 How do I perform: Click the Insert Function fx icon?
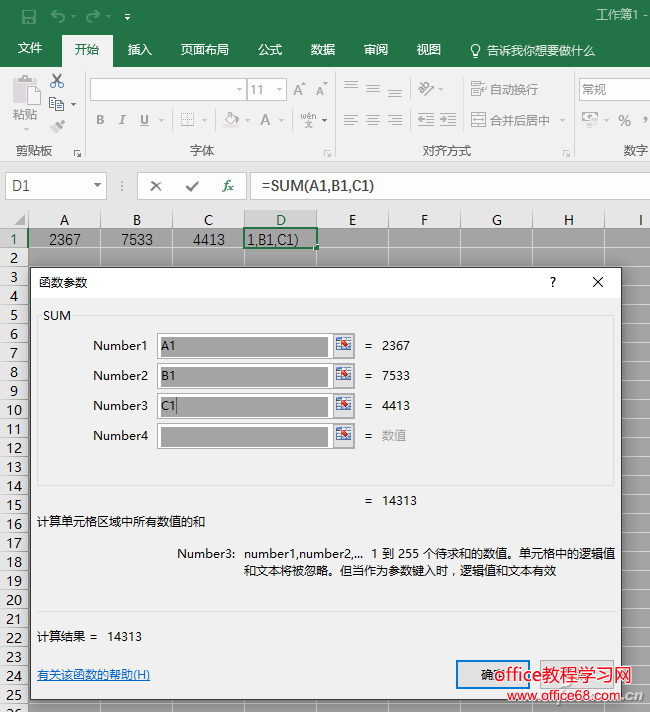point(228,186)
